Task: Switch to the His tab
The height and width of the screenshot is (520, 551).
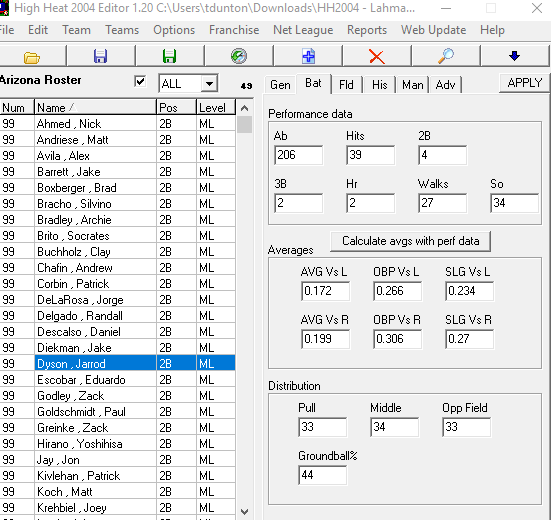Action: click(380, 85)
